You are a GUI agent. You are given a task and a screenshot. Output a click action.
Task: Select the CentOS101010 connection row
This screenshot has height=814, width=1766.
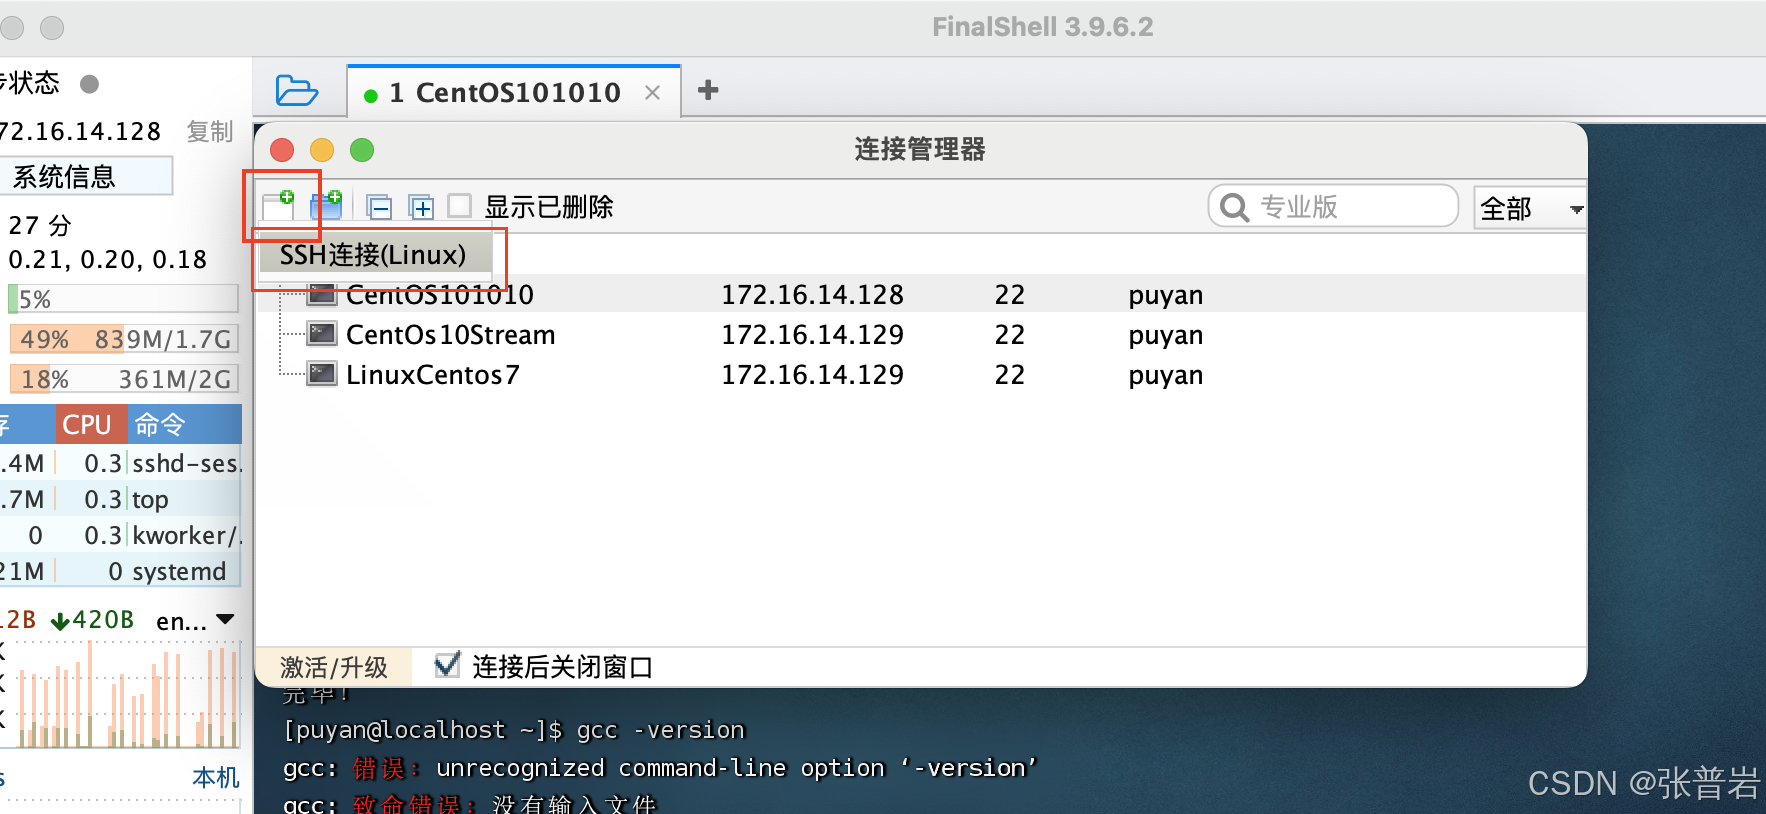click(920, 294)
